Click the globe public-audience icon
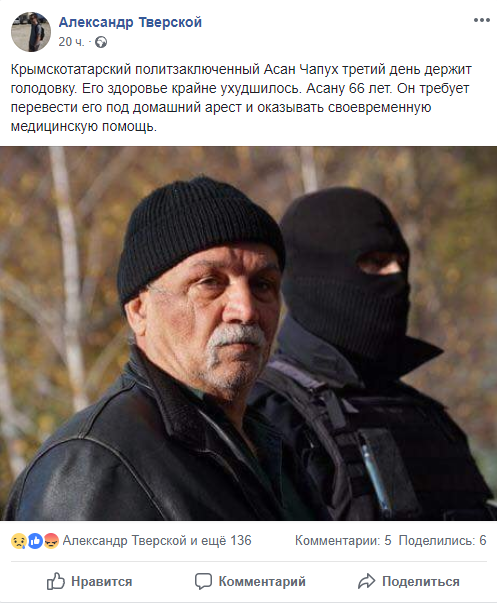 [101, 42]
